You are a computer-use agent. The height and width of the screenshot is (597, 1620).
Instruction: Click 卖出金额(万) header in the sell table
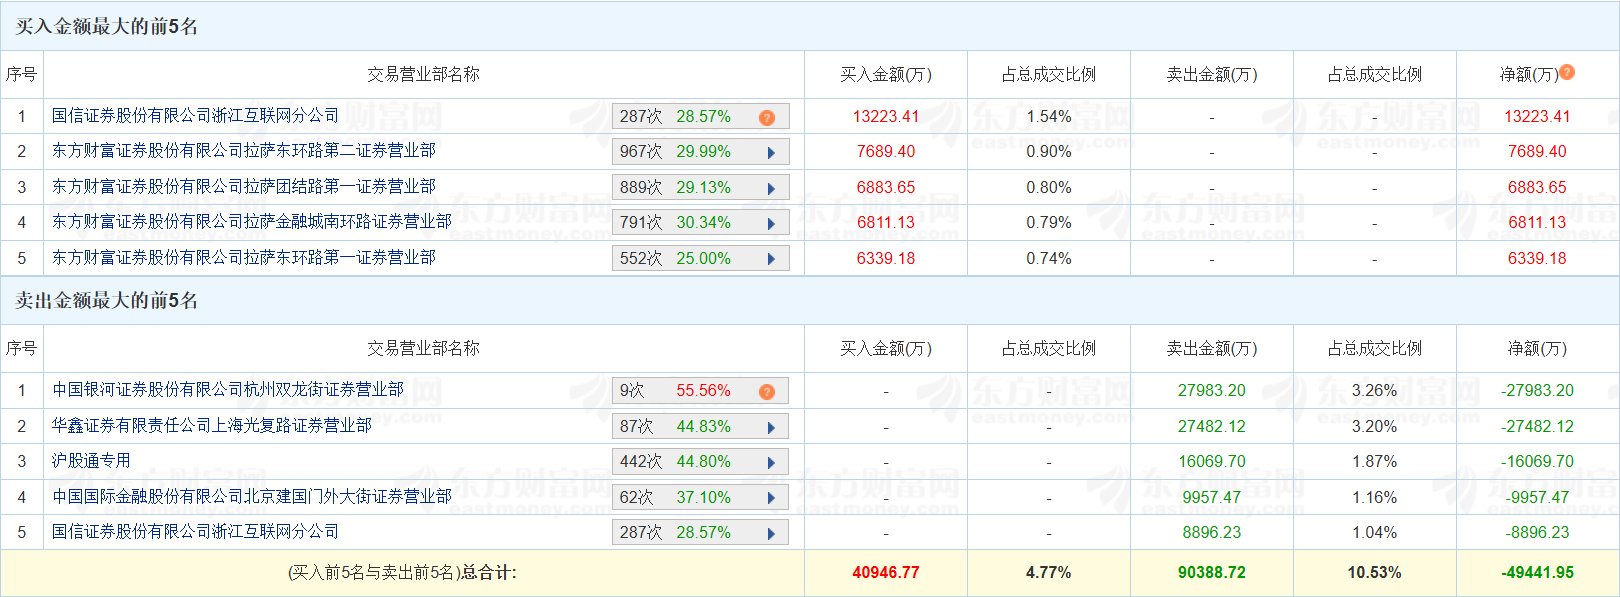pyautogui.click(x=1212, y=349)
